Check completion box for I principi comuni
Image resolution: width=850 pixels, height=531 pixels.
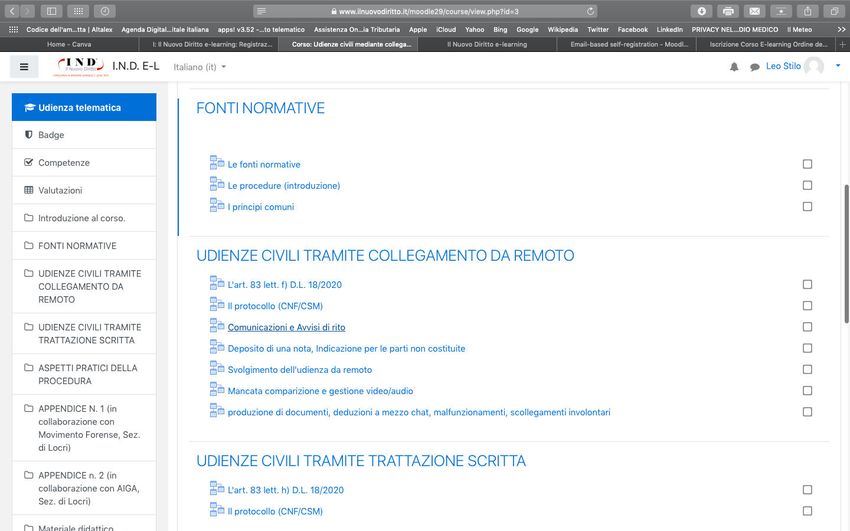coord(807,206)
